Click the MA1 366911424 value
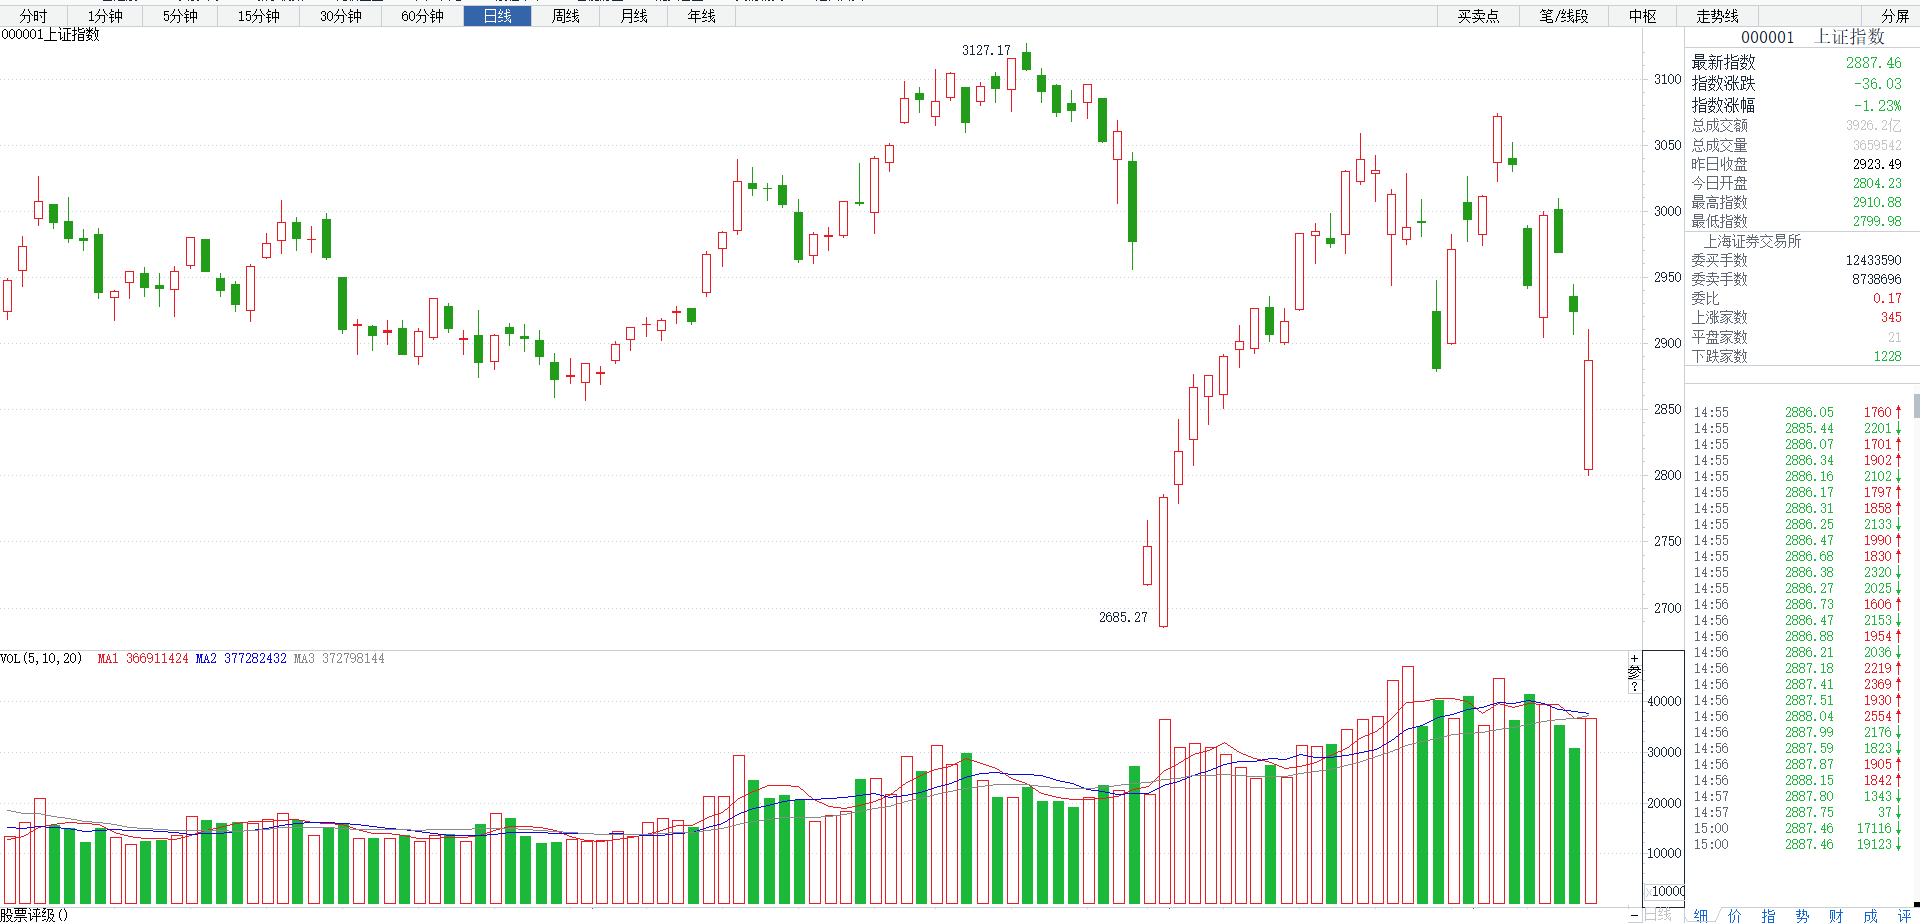 coord(143,658)
